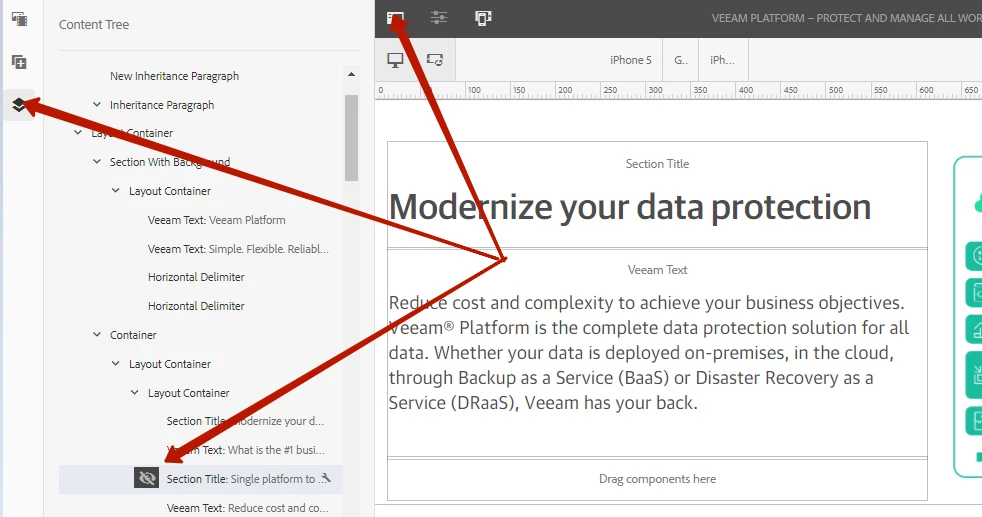Collapse the Container tree node
Viewport: 982px width, 517px height.
tap(96, 335)
